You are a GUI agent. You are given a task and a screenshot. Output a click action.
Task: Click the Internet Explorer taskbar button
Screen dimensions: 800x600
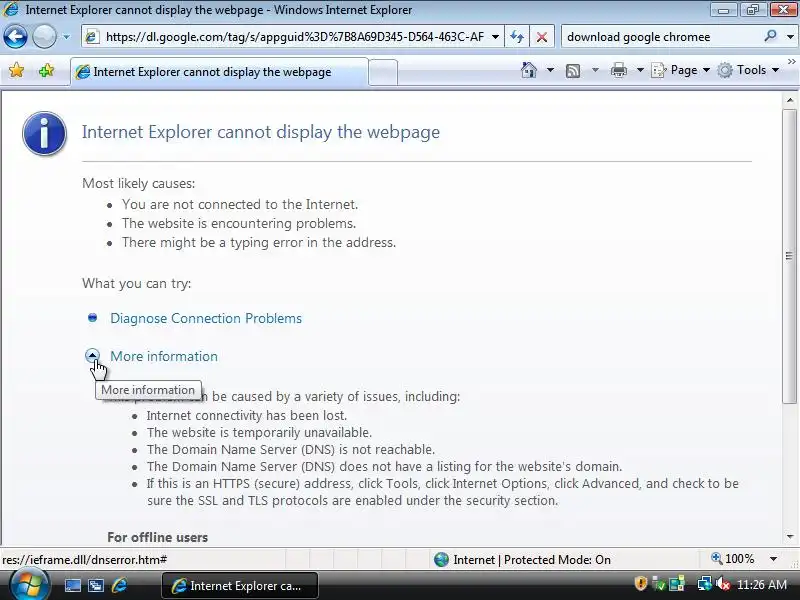[240, 585]
